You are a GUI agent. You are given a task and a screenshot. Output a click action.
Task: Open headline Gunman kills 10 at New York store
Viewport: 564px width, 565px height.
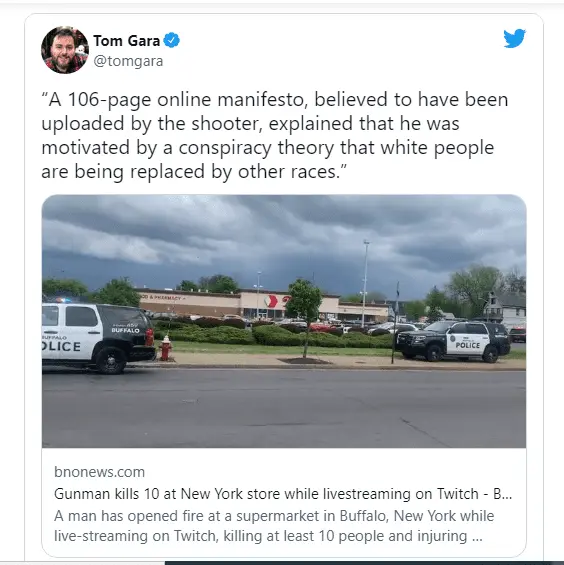coord(283,493)
